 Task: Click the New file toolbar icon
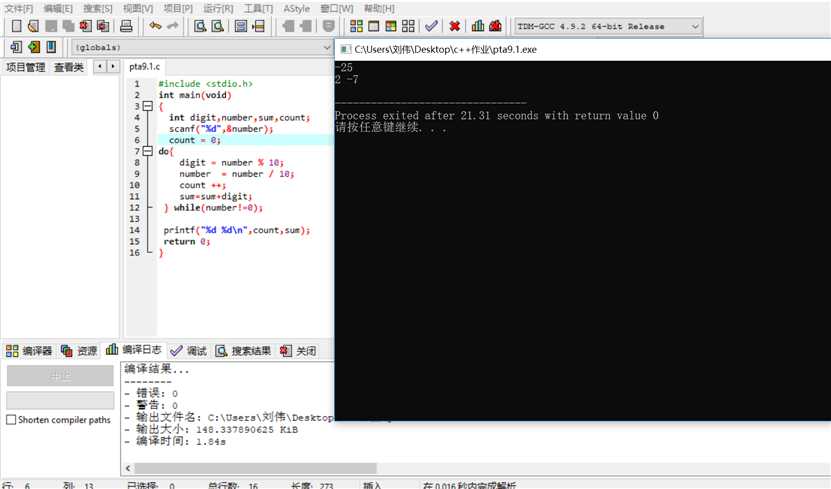(x=16, y=26)
